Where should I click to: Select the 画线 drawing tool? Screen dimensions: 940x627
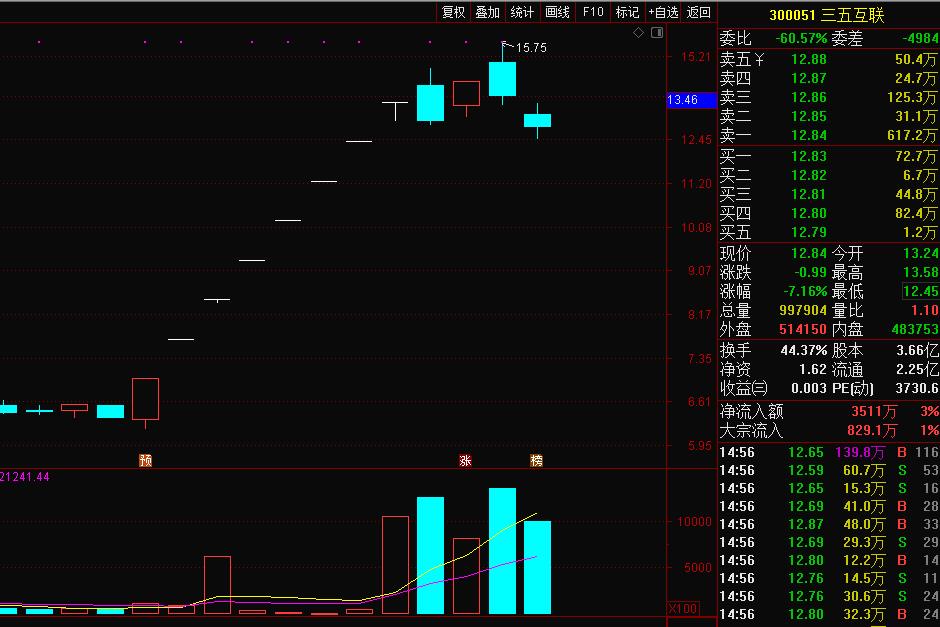pos(557,12)
